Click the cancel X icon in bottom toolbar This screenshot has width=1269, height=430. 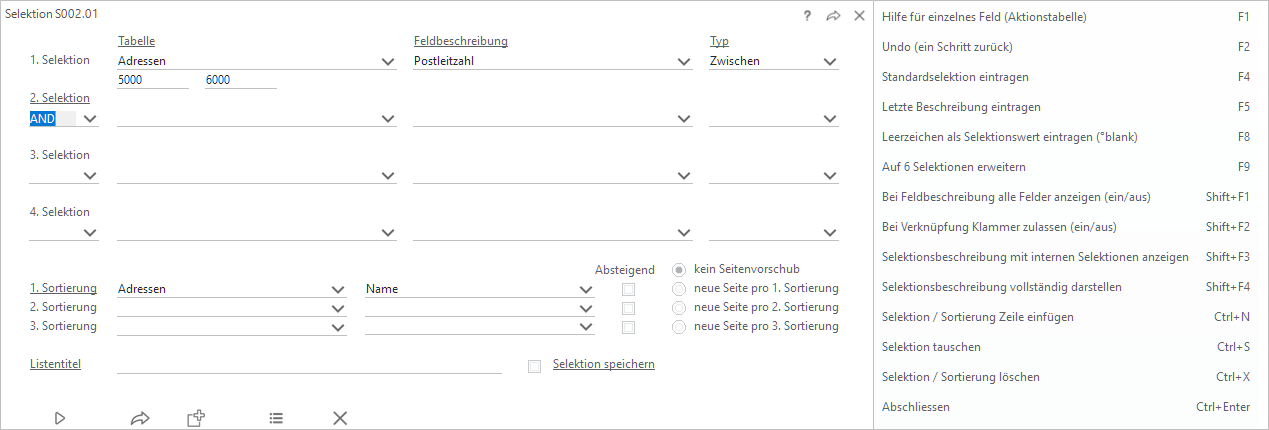point(340,418)
